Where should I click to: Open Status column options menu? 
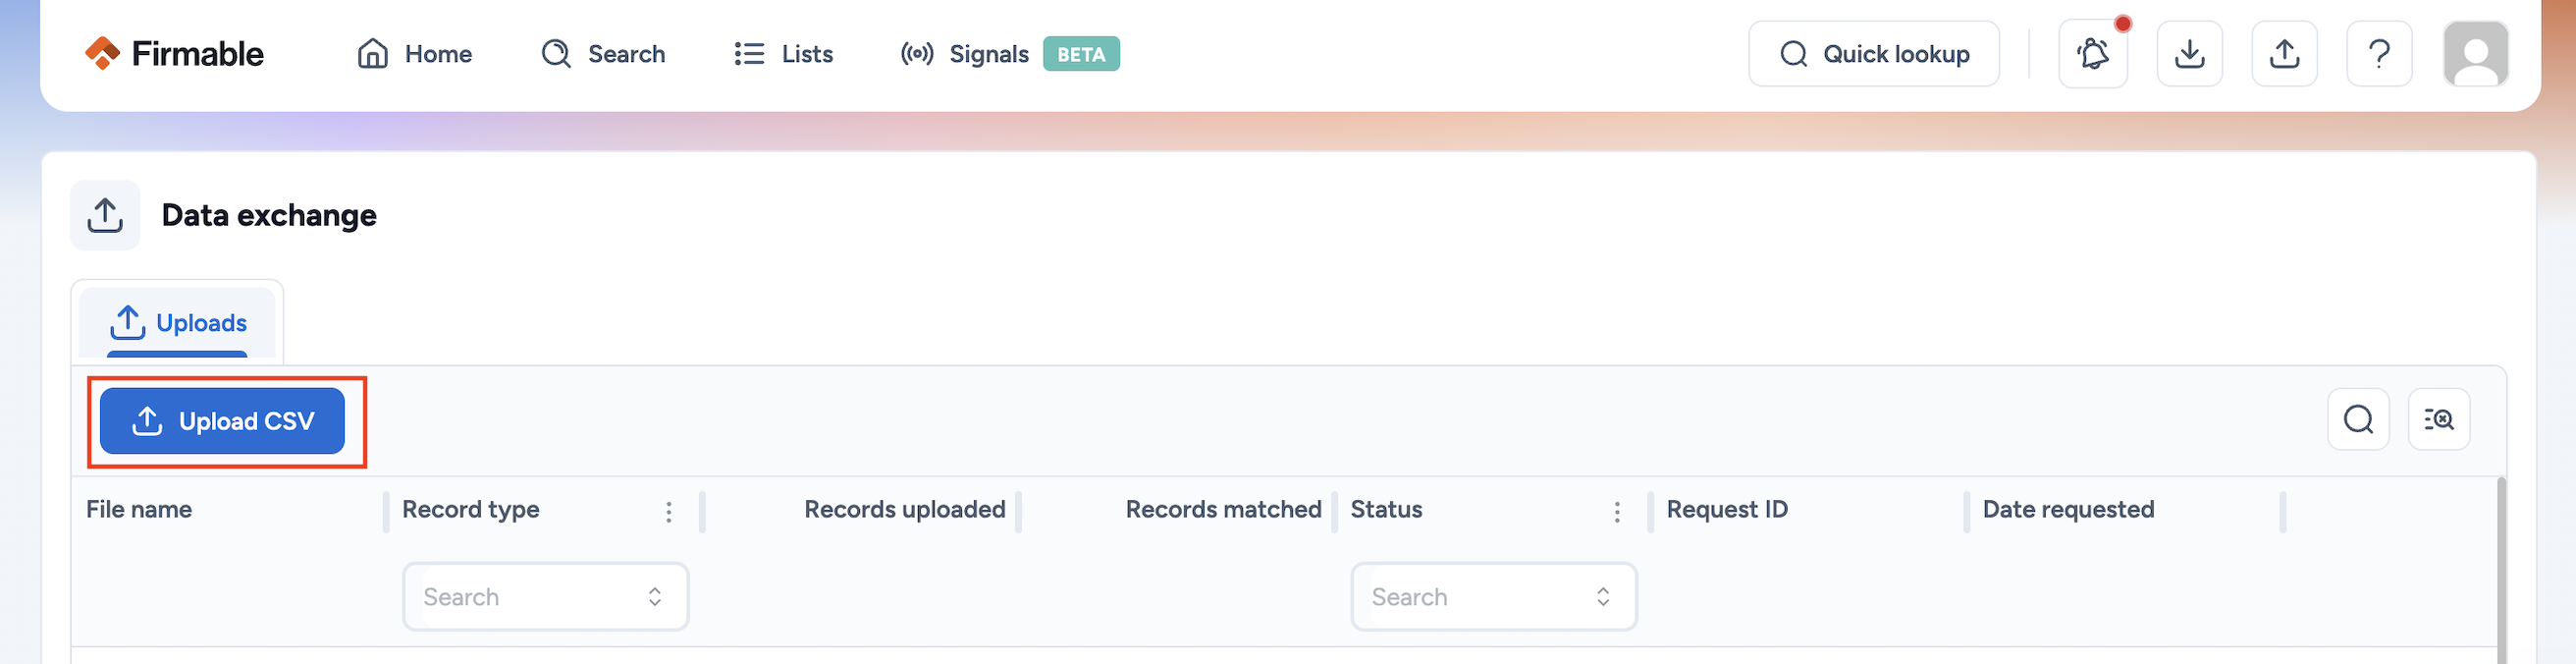[x=1617, y=512]
